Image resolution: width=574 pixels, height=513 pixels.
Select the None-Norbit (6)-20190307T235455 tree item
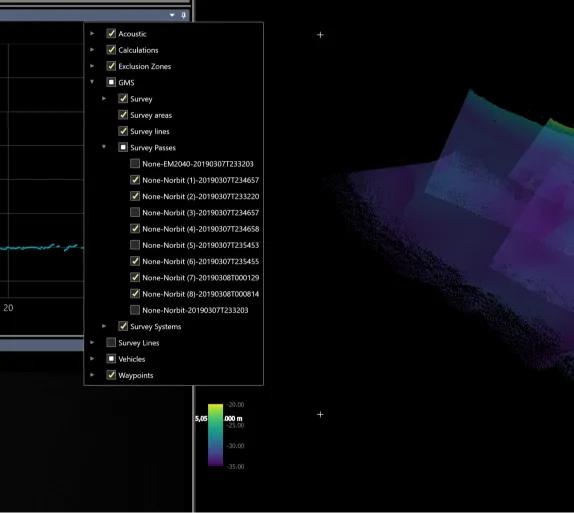(201, 261)
